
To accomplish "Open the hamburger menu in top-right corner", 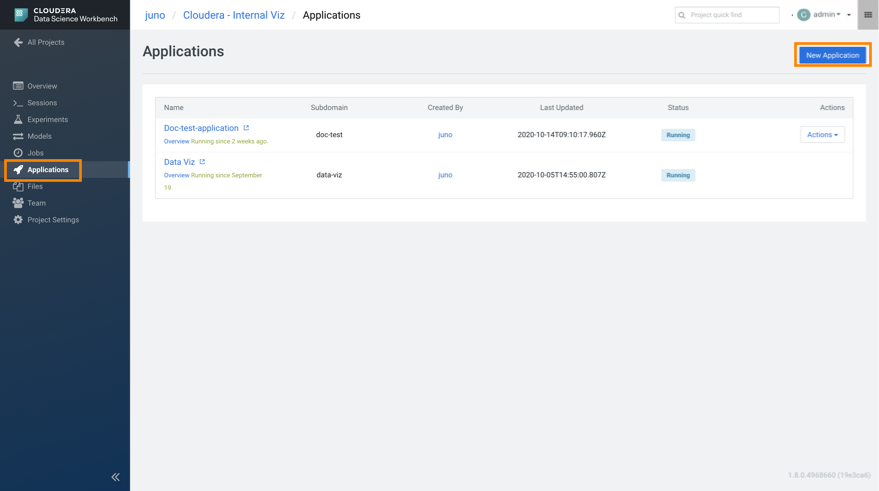I will 867,15.
